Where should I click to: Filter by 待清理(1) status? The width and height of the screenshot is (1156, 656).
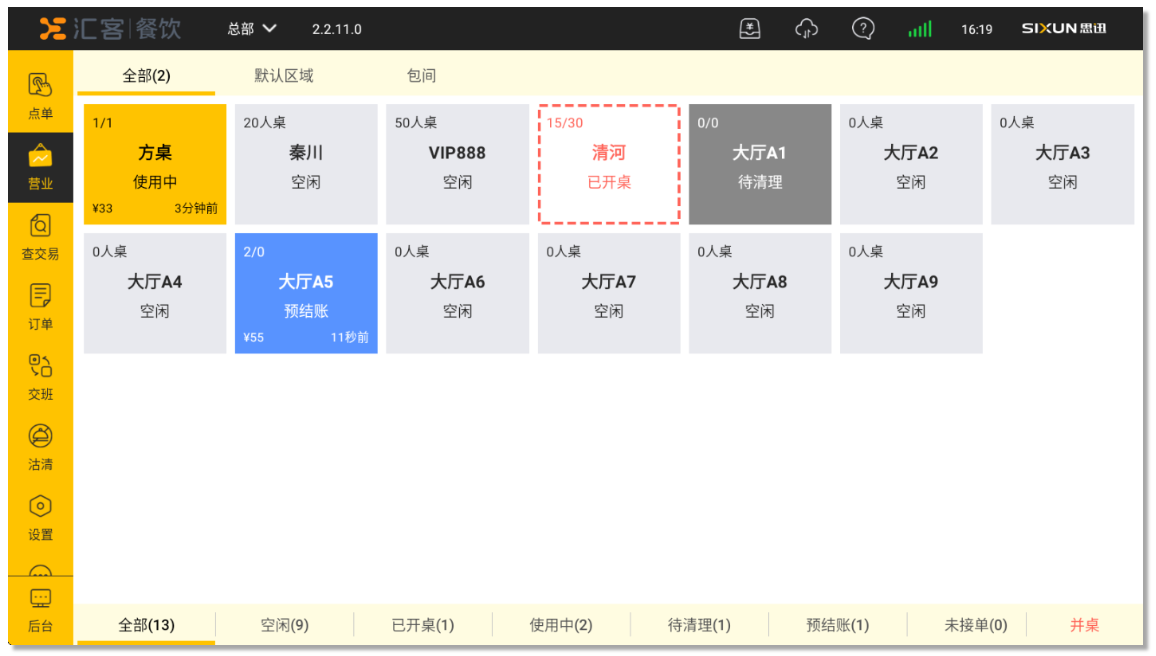click(699, 625)
